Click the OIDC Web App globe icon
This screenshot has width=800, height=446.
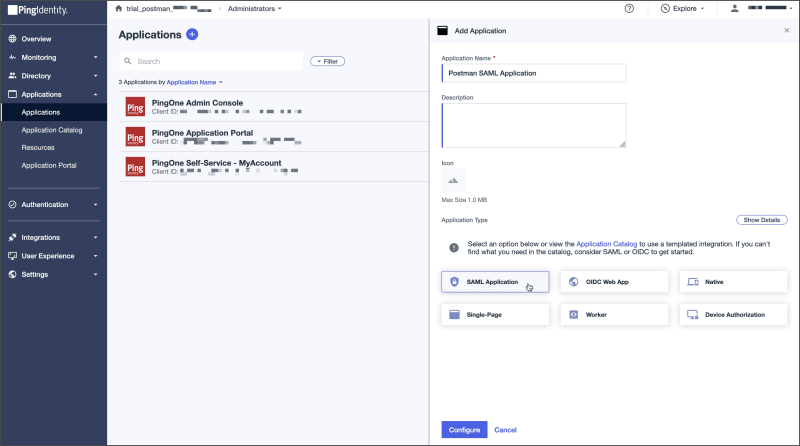[573, 282]
